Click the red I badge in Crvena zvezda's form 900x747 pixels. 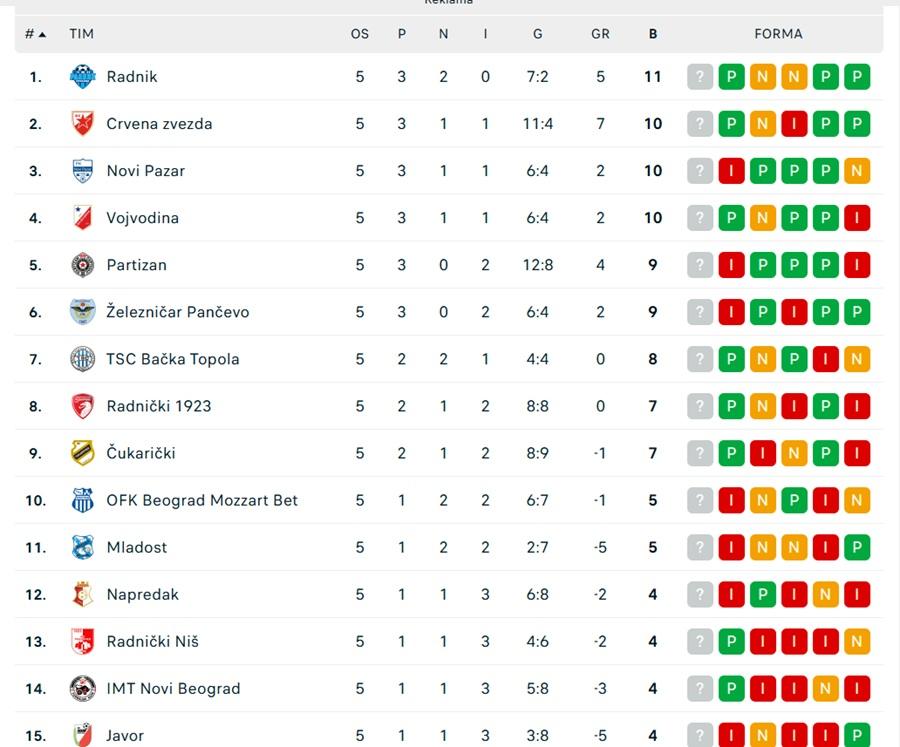(x=794, y=124)
